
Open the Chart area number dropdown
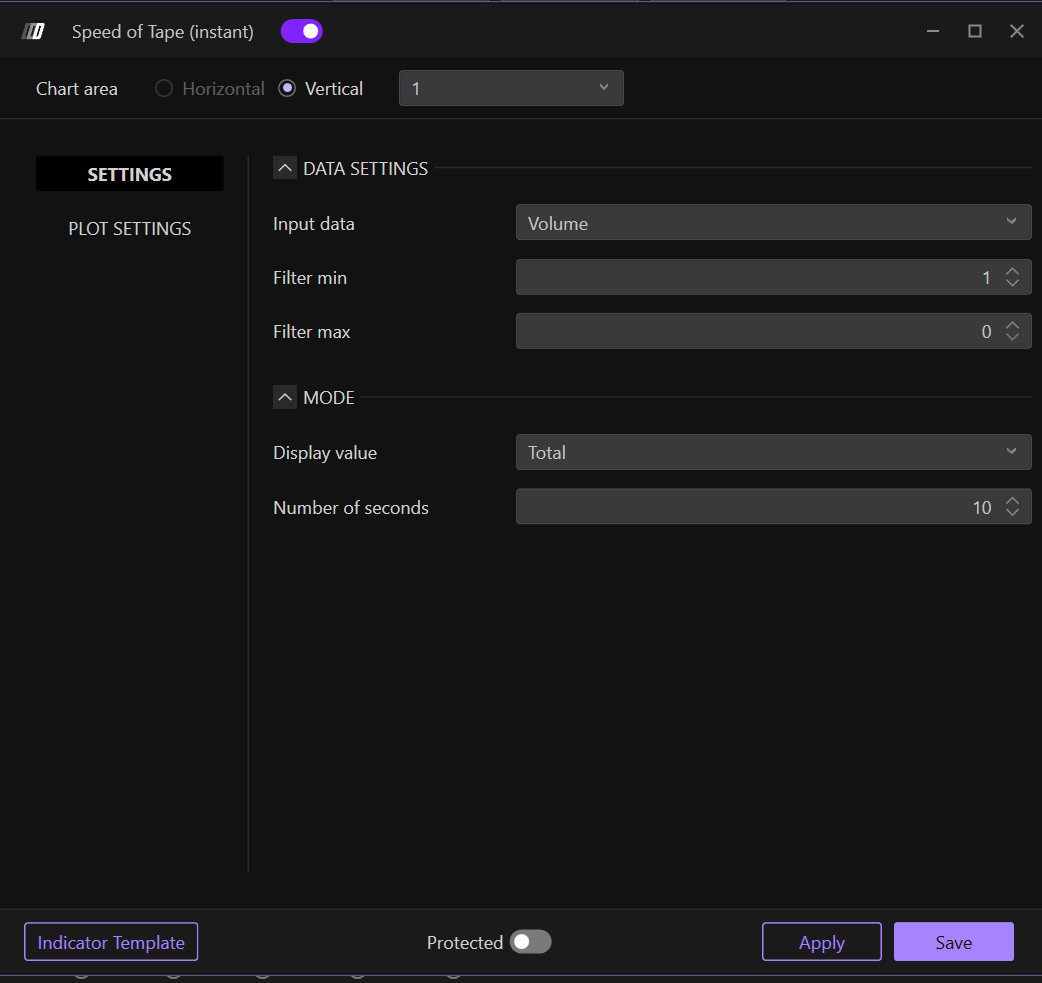(511, 88)
